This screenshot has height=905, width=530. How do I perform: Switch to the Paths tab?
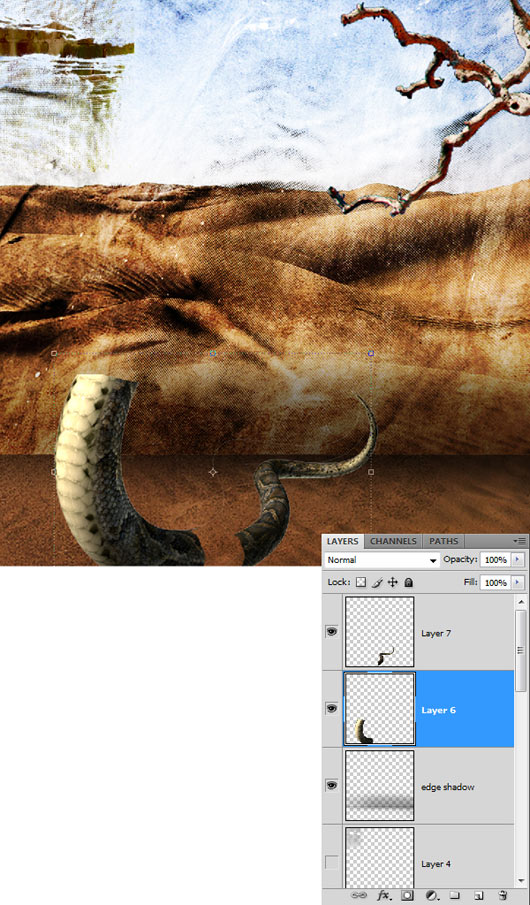tap(443, 541)
